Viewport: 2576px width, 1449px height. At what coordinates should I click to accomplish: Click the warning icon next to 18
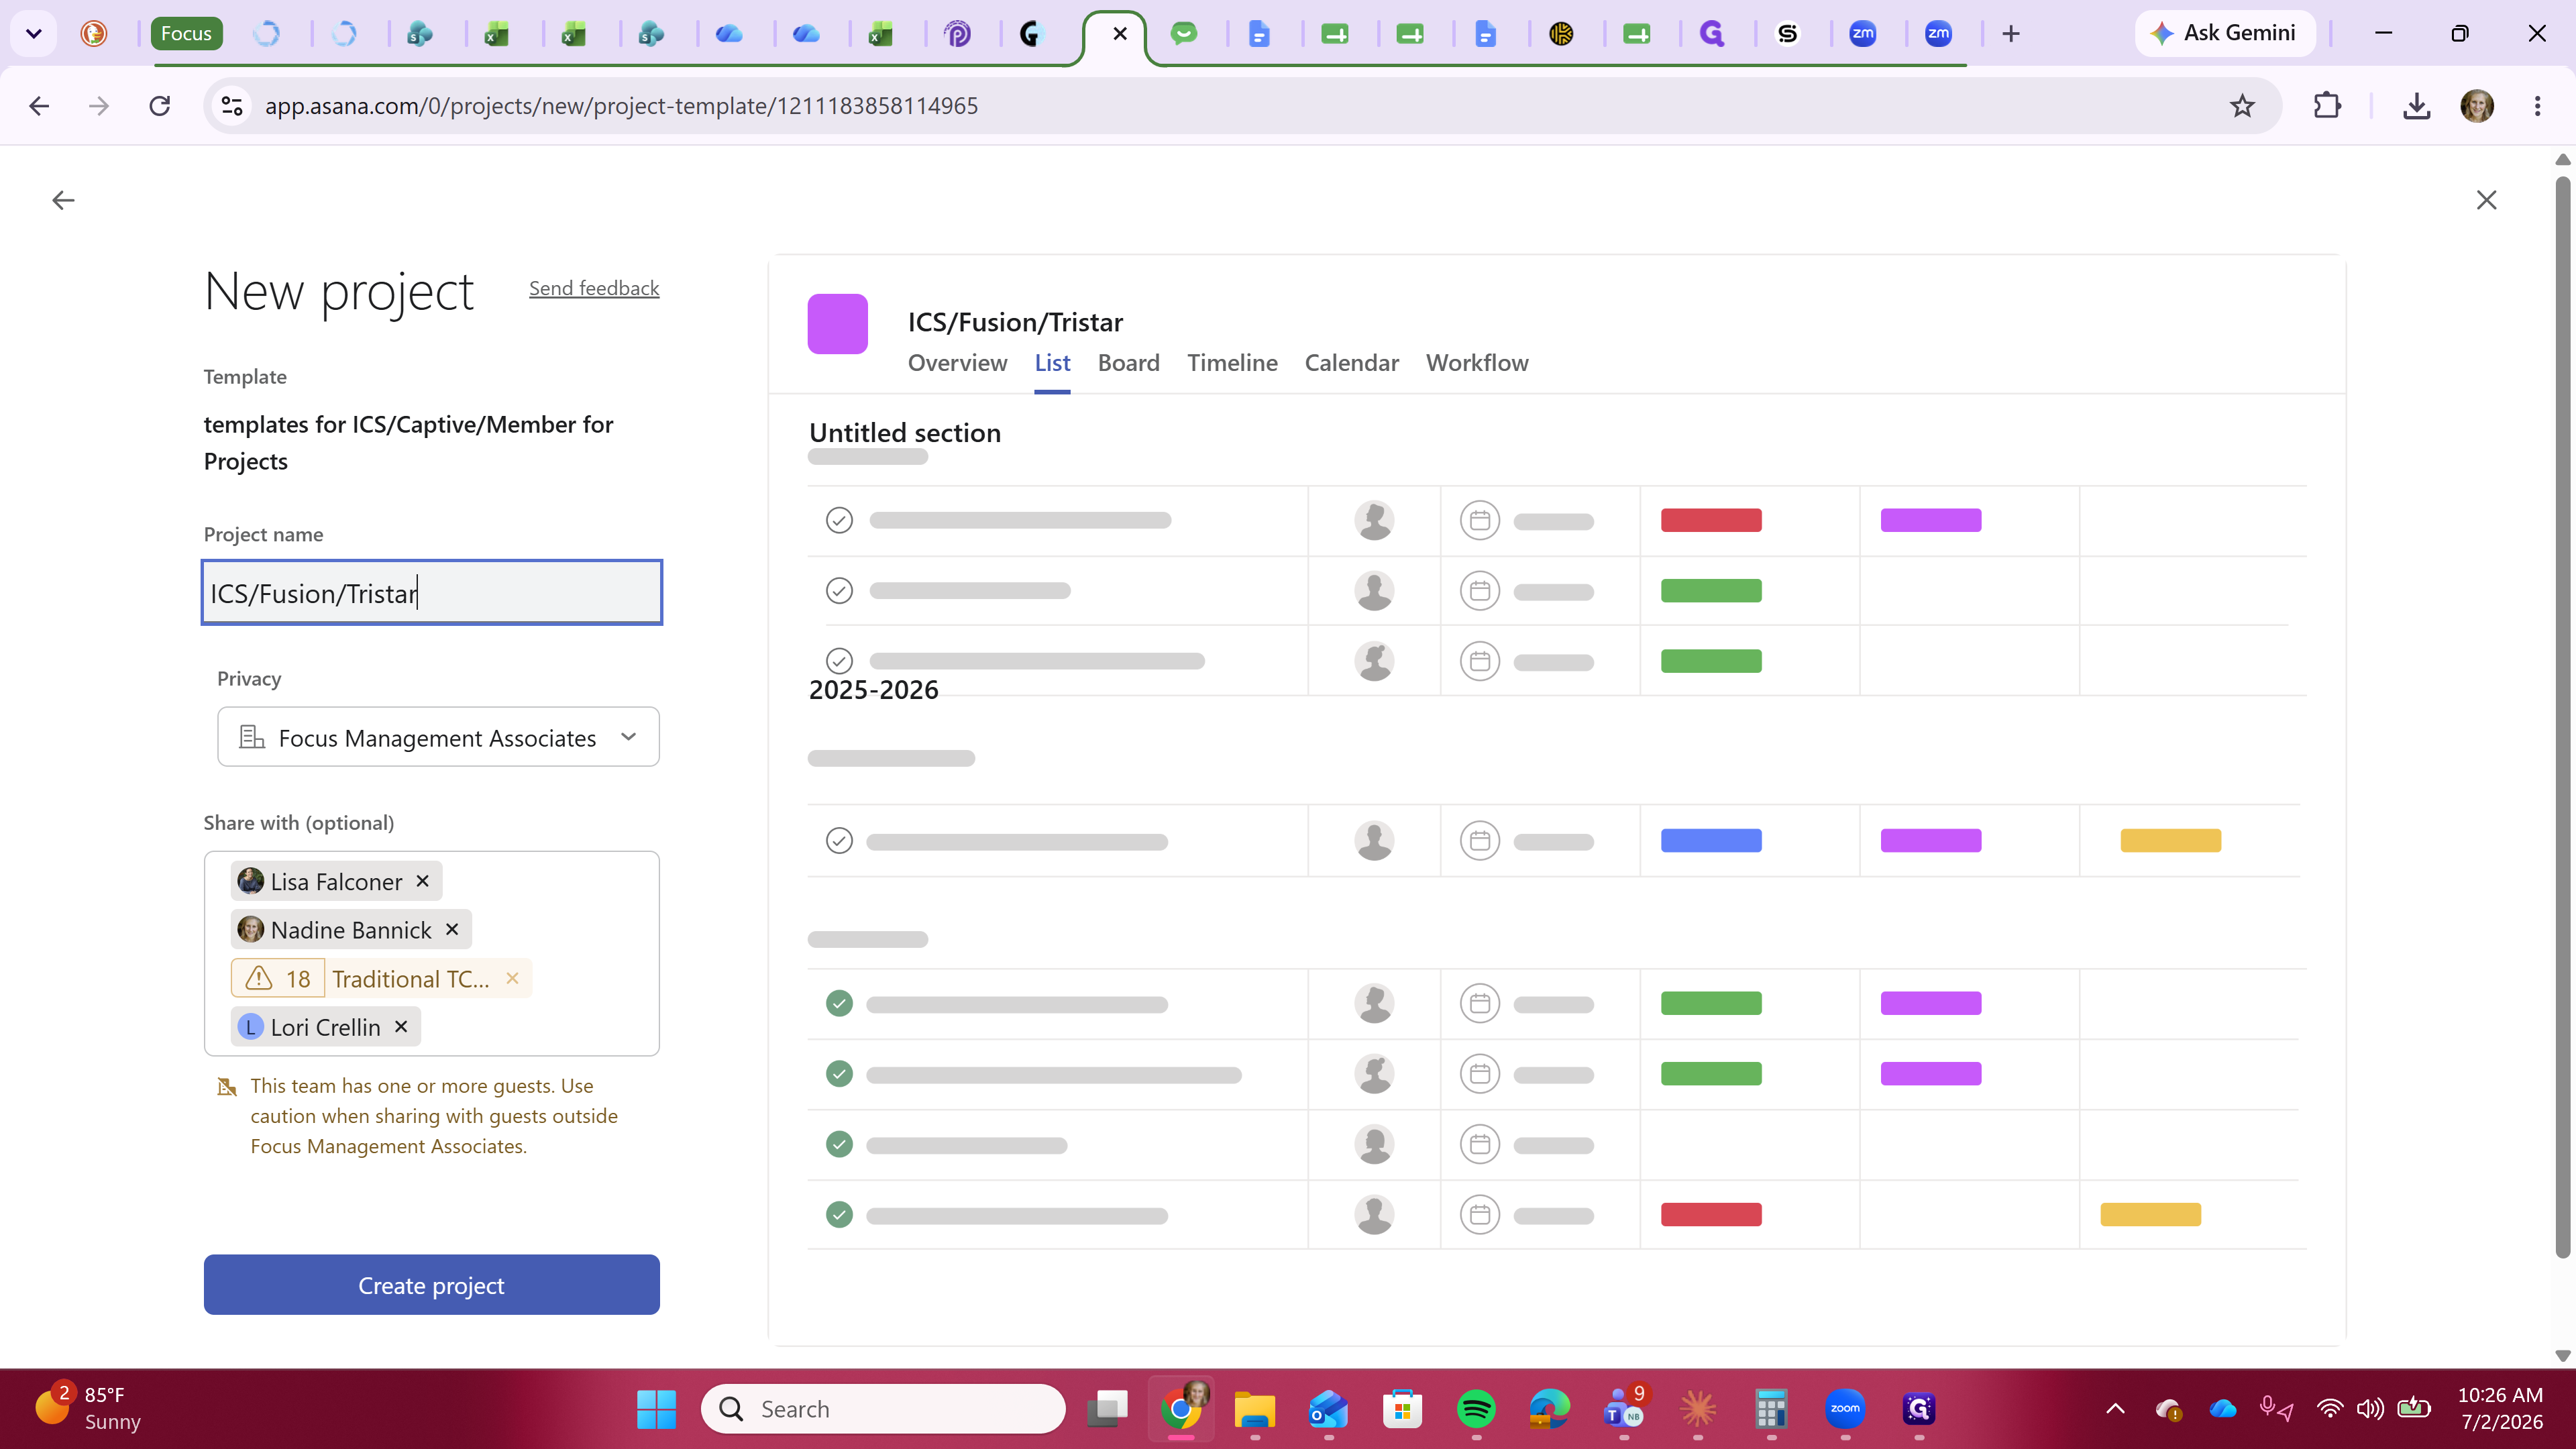click(259, 978)
